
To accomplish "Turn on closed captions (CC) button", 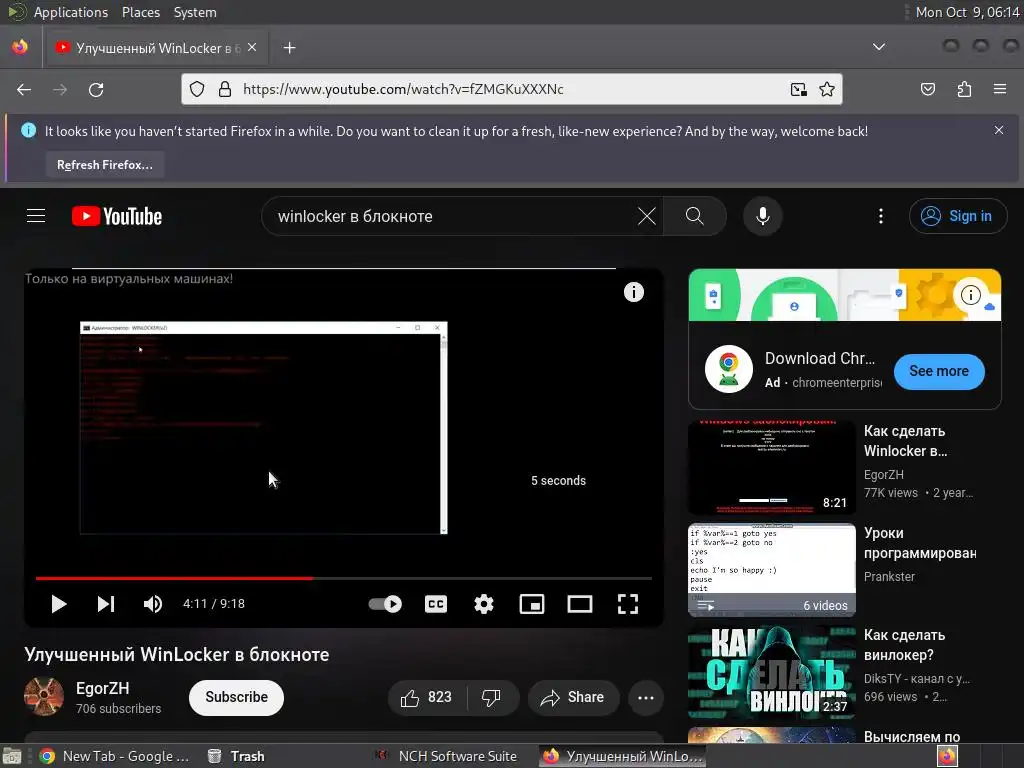I will [436, 604].
